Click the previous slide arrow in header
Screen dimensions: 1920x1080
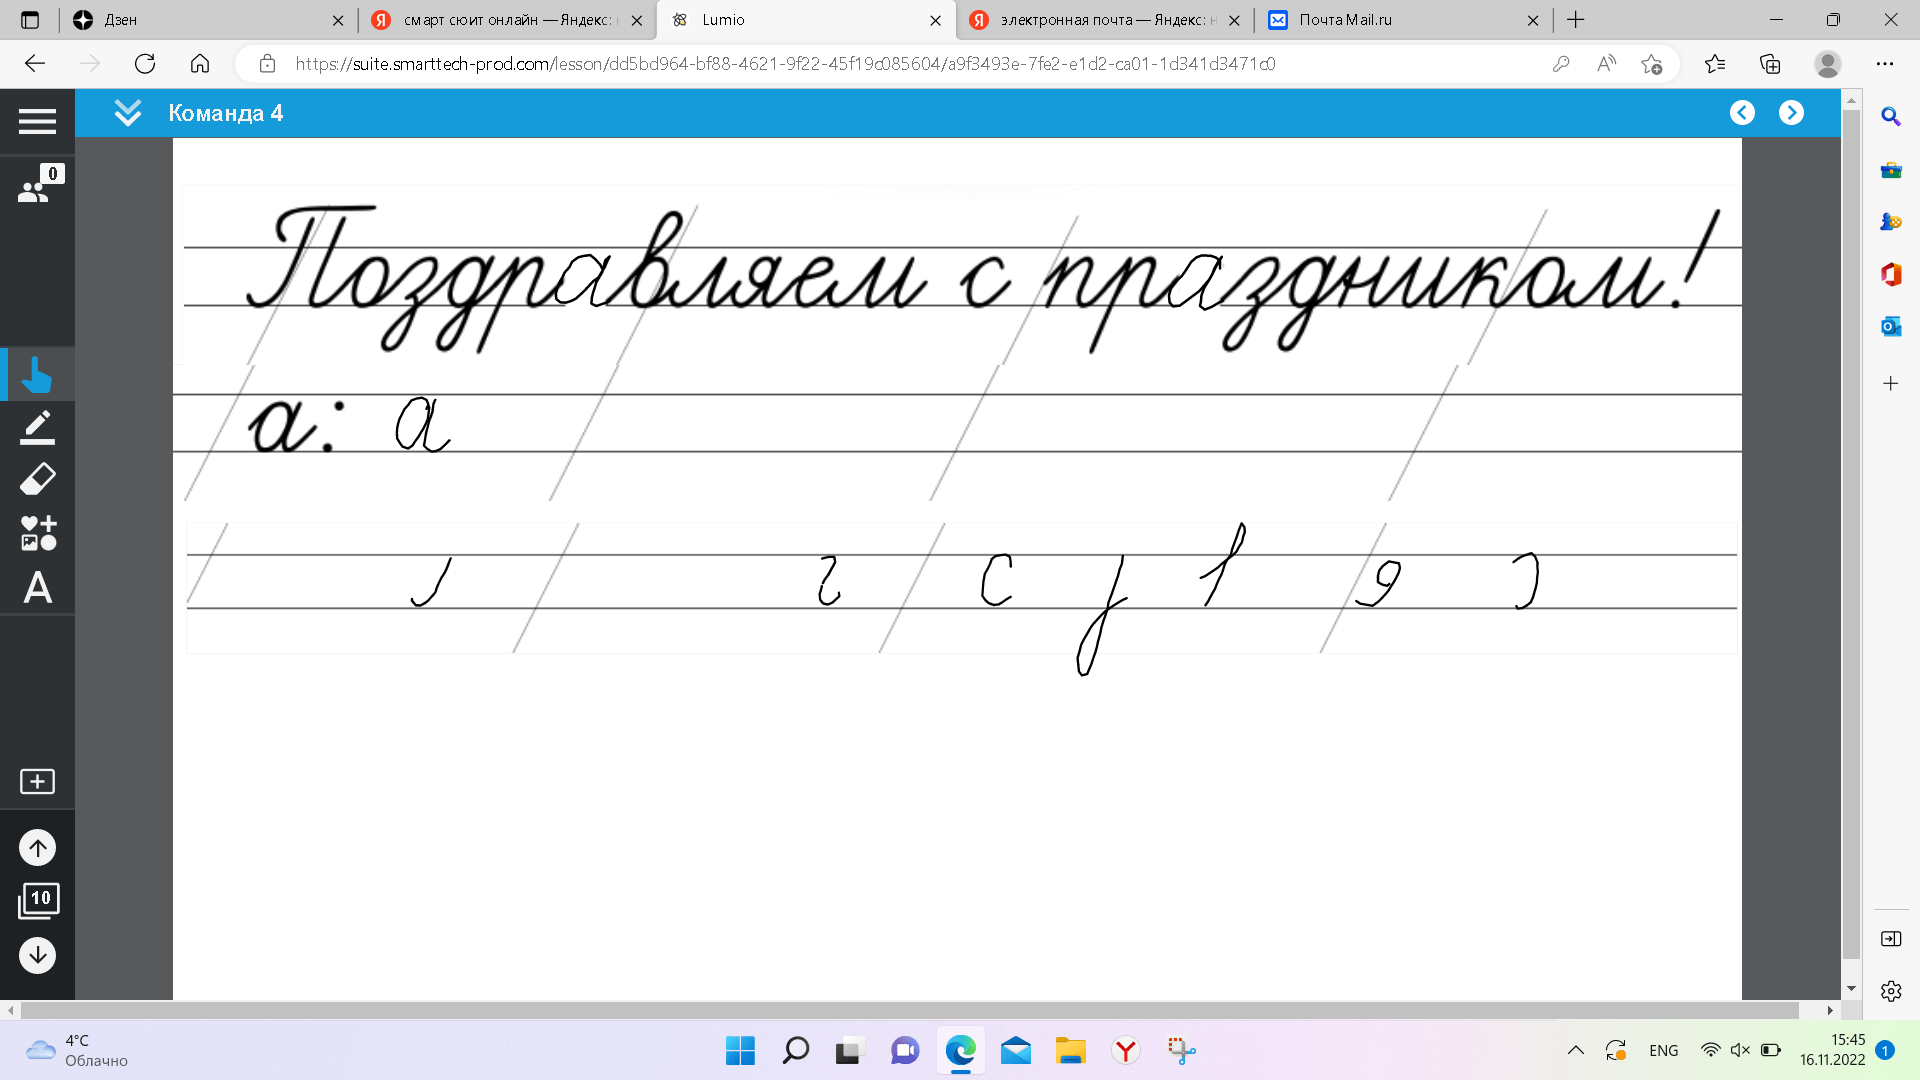coord(1742,113)
